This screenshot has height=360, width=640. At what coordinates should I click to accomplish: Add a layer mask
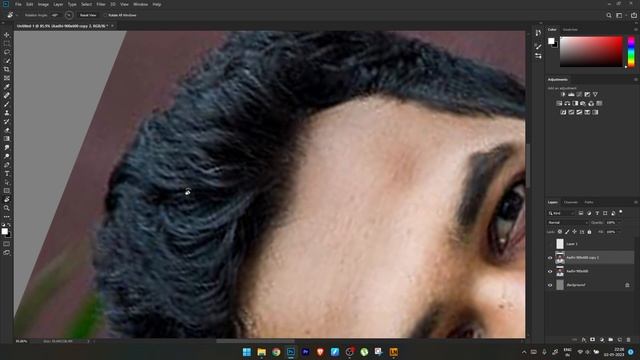pos(593,340)
